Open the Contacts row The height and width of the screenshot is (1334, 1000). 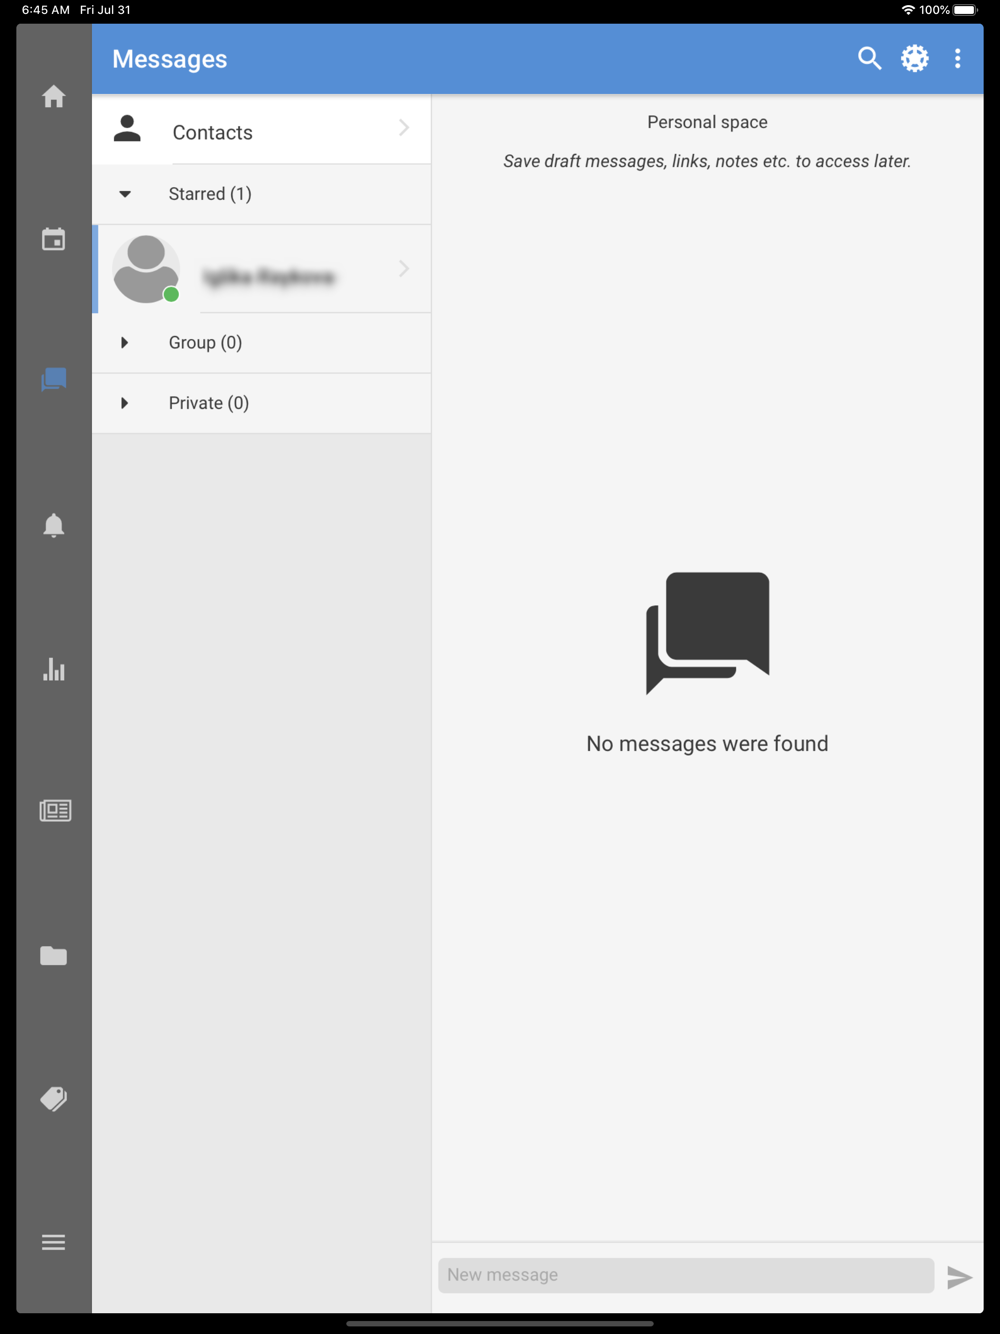click(x=262, y=130)
